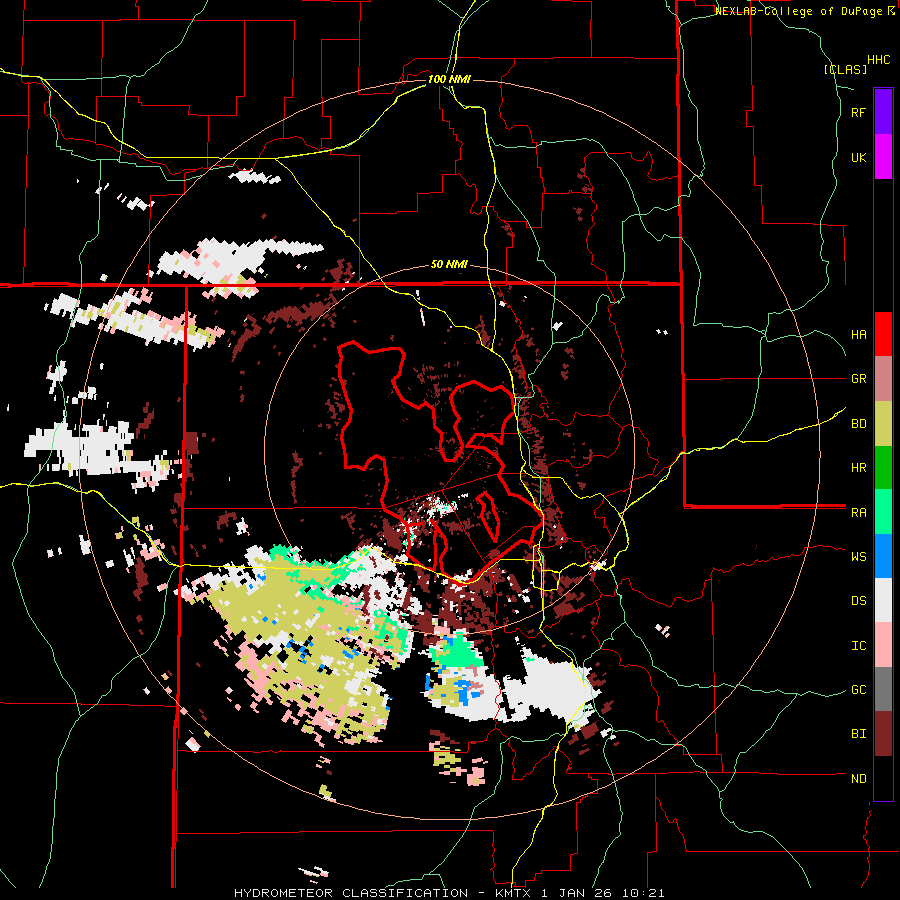
Task: Click the HR legend label
Action: [x=858, y=468]
